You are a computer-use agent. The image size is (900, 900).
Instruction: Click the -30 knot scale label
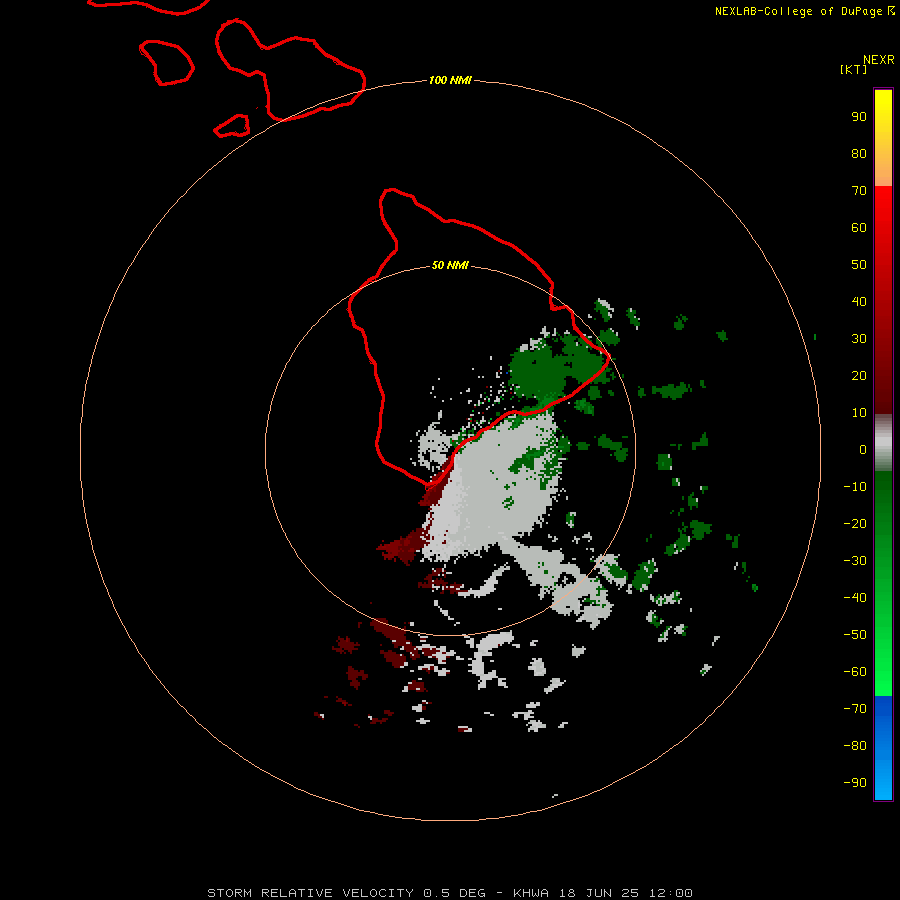click(855, 561)
